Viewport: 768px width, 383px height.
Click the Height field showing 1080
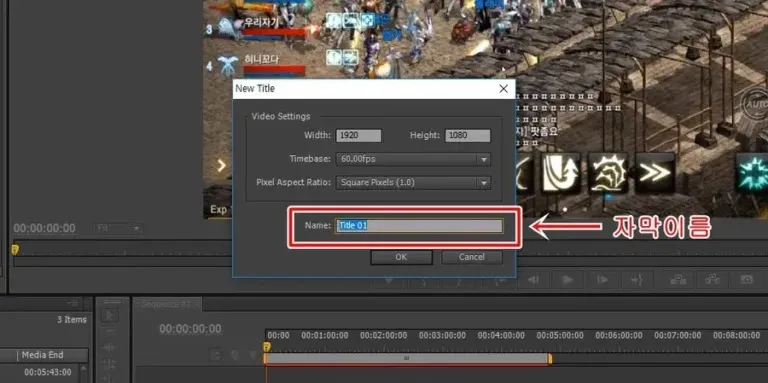click(467, 136)
